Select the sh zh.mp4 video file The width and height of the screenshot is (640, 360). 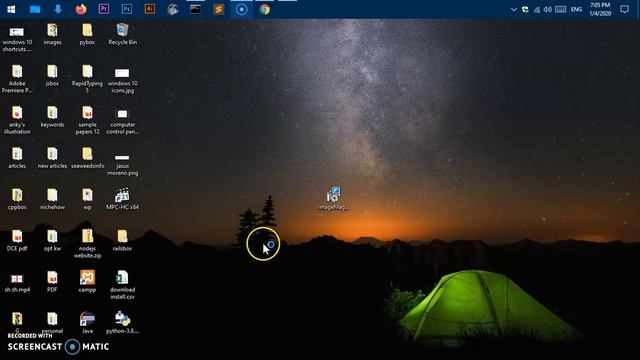(17, 283)
